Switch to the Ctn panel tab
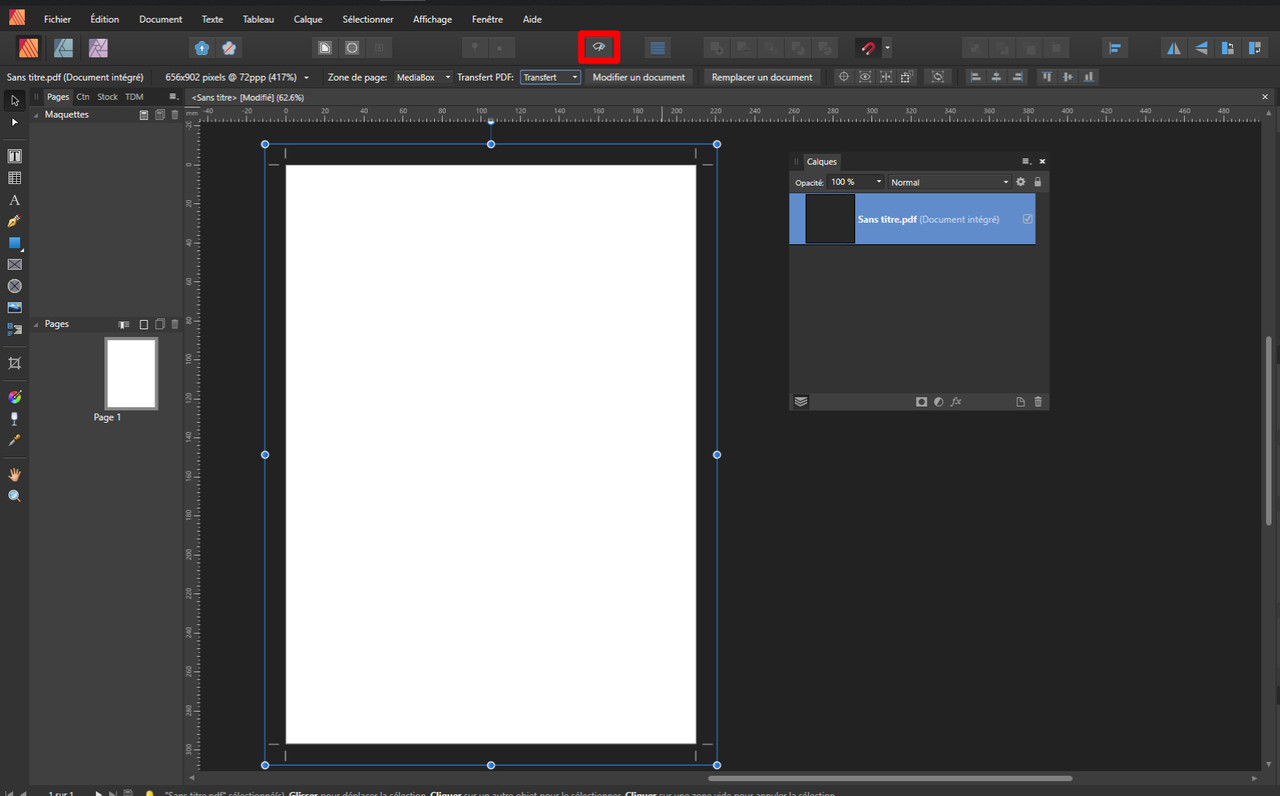 83,97
